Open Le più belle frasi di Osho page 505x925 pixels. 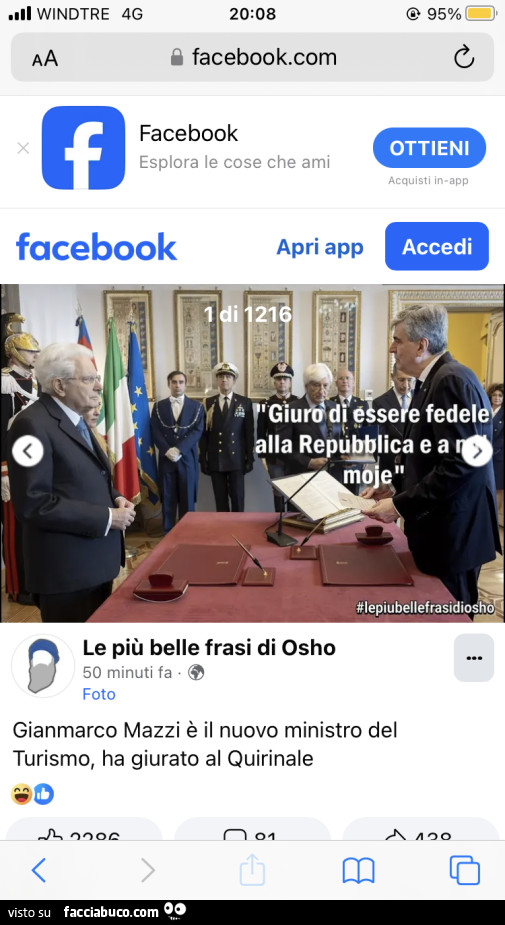[x=209, y=648]
